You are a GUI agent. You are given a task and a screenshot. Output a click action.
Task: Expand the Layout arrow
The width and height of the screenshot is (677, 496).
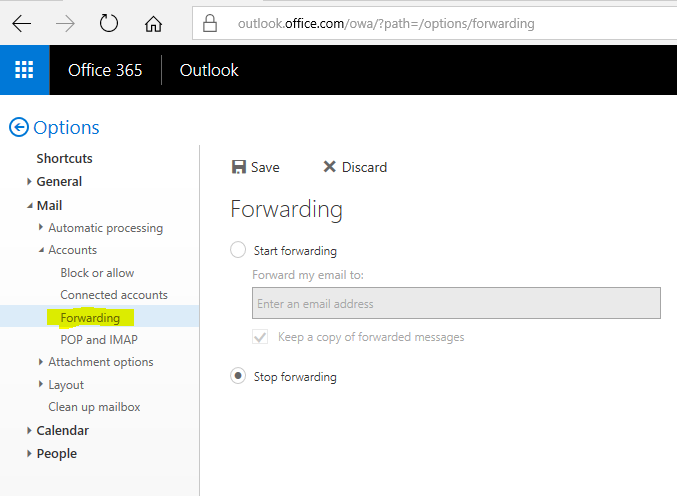41,384
